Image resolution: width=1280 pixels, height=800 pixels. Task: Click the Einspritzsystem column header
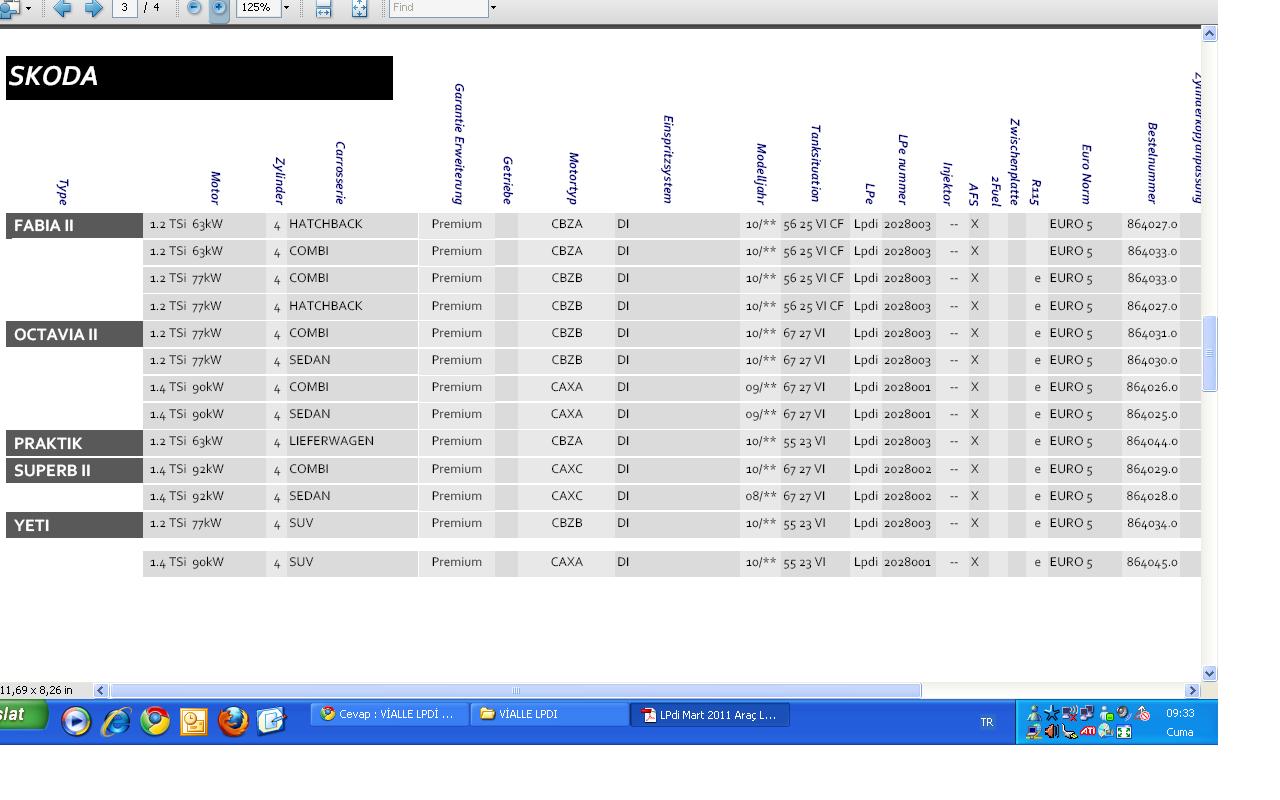pyautogui.click(x=668, y=160)
